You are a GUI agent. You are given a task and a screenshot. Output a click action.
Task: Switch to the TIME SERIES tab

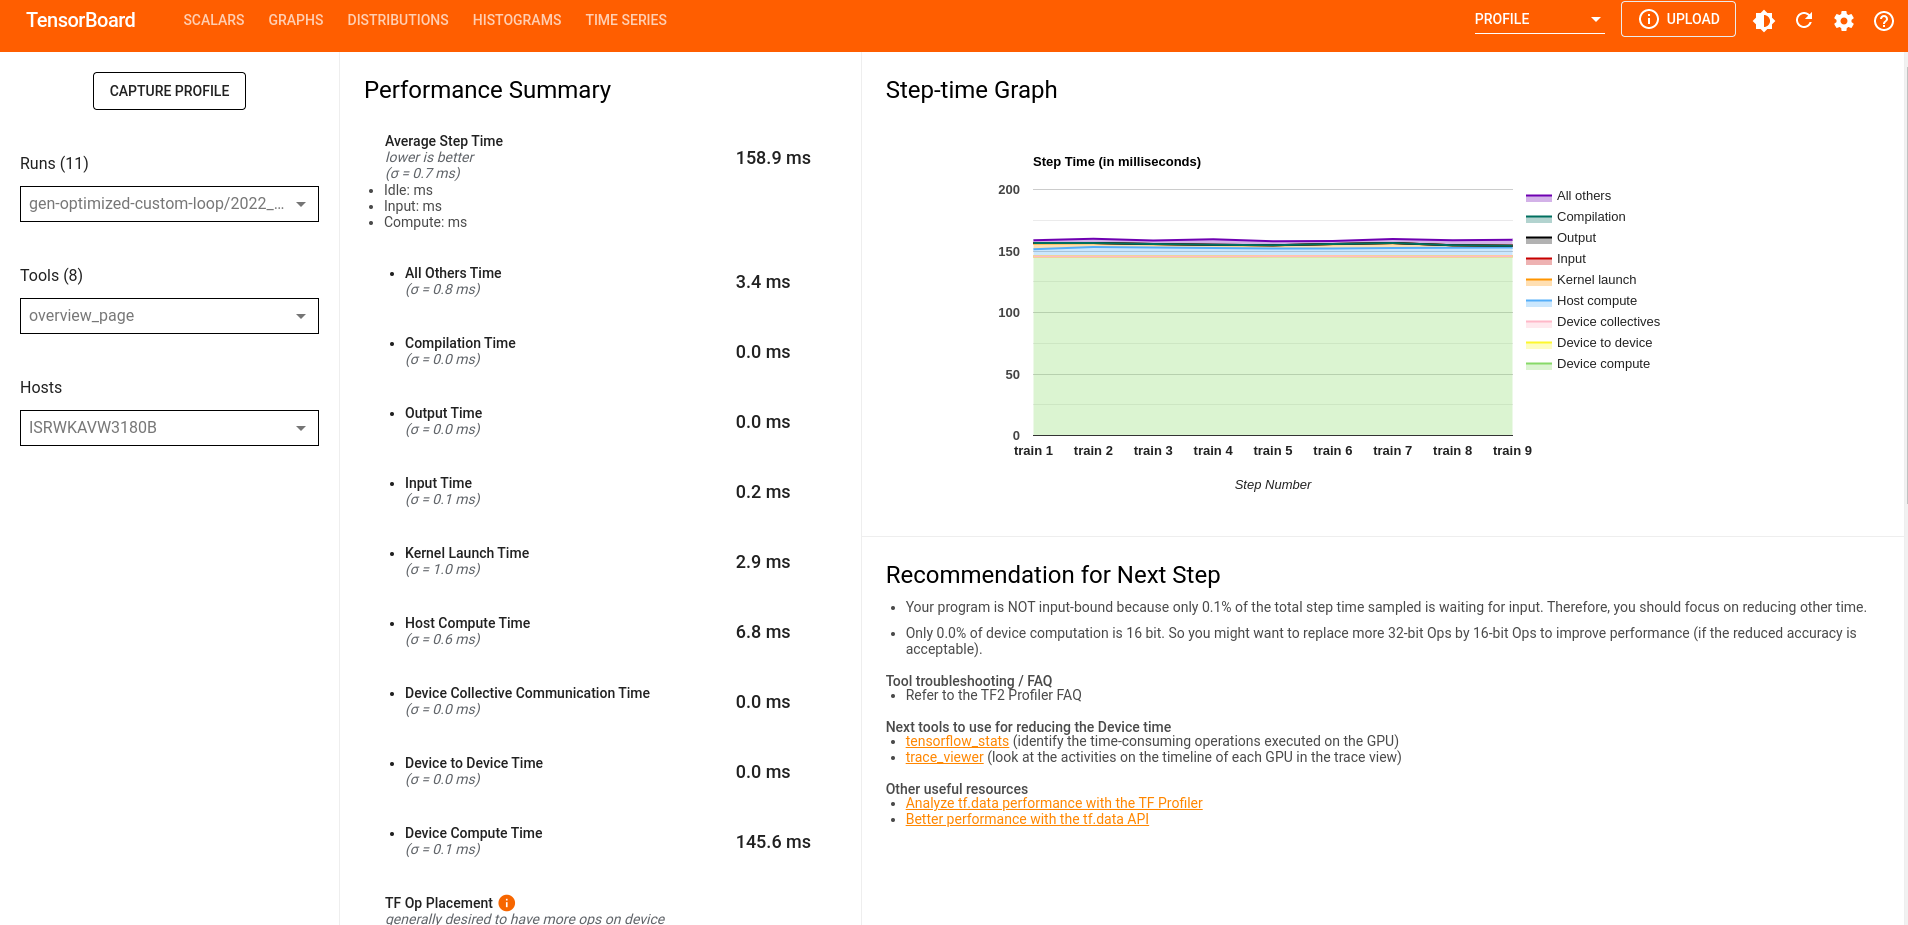coord(626,20)
